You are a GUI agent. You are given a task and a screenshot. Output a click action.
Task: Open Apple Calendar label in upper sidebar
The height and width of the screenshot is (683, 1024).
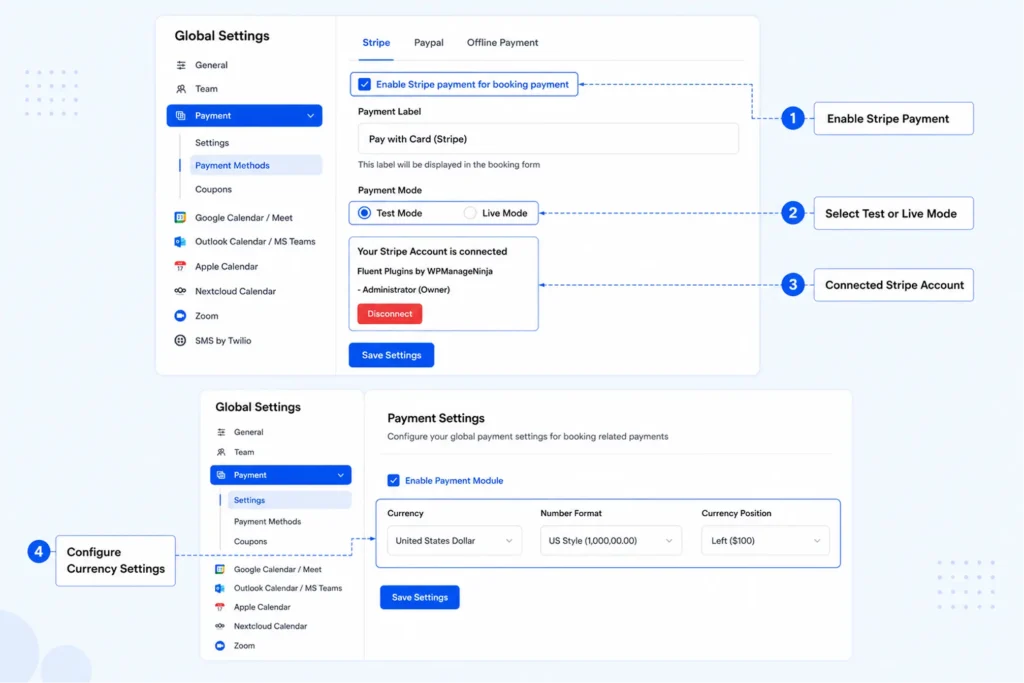[226, 266]
